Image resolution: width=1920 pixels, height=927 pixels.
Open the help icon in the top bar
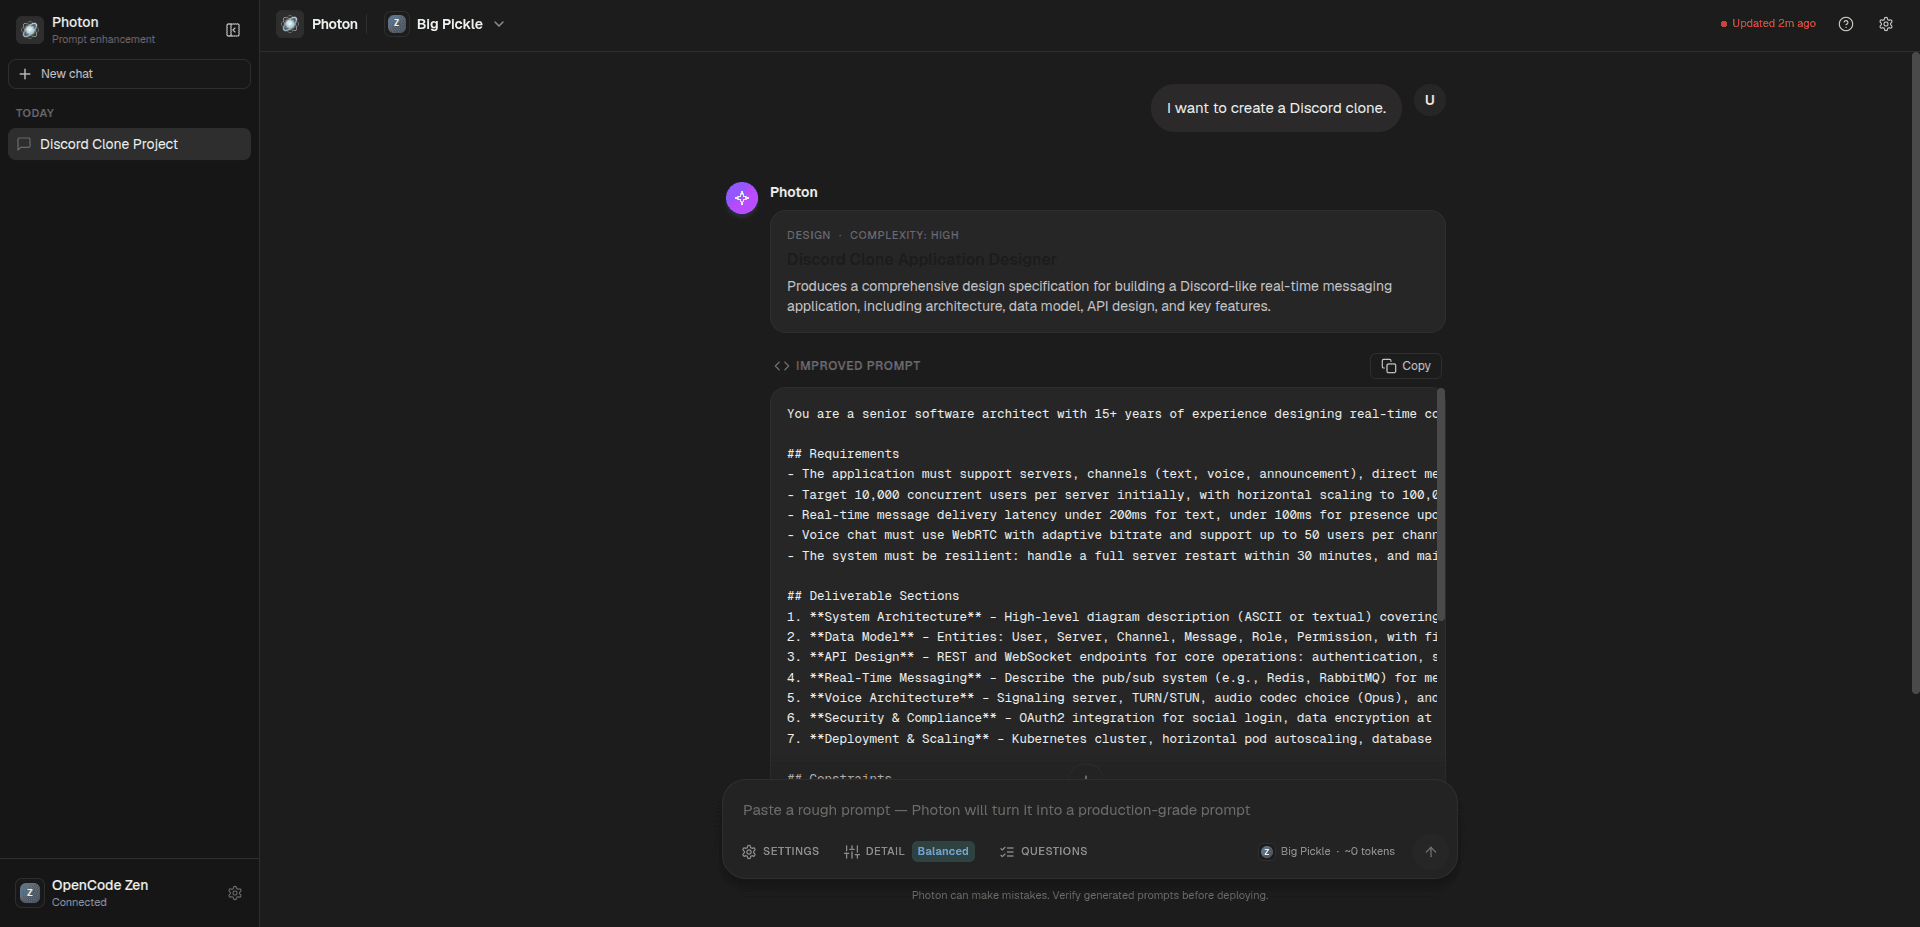coord(1846,24)
